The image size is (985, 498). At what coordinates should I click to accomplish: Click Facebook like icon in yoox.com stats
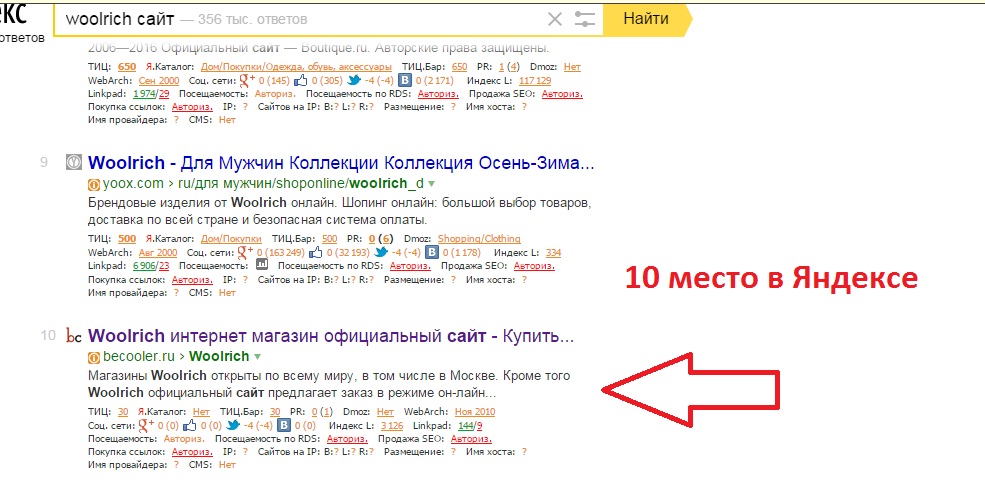(315, 252)
